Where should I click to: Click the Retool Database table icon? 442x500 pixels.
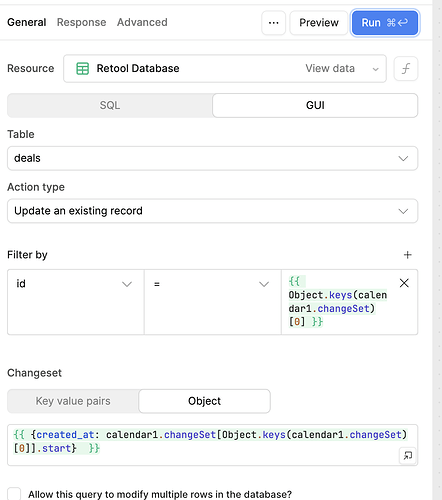coord(82,69)
